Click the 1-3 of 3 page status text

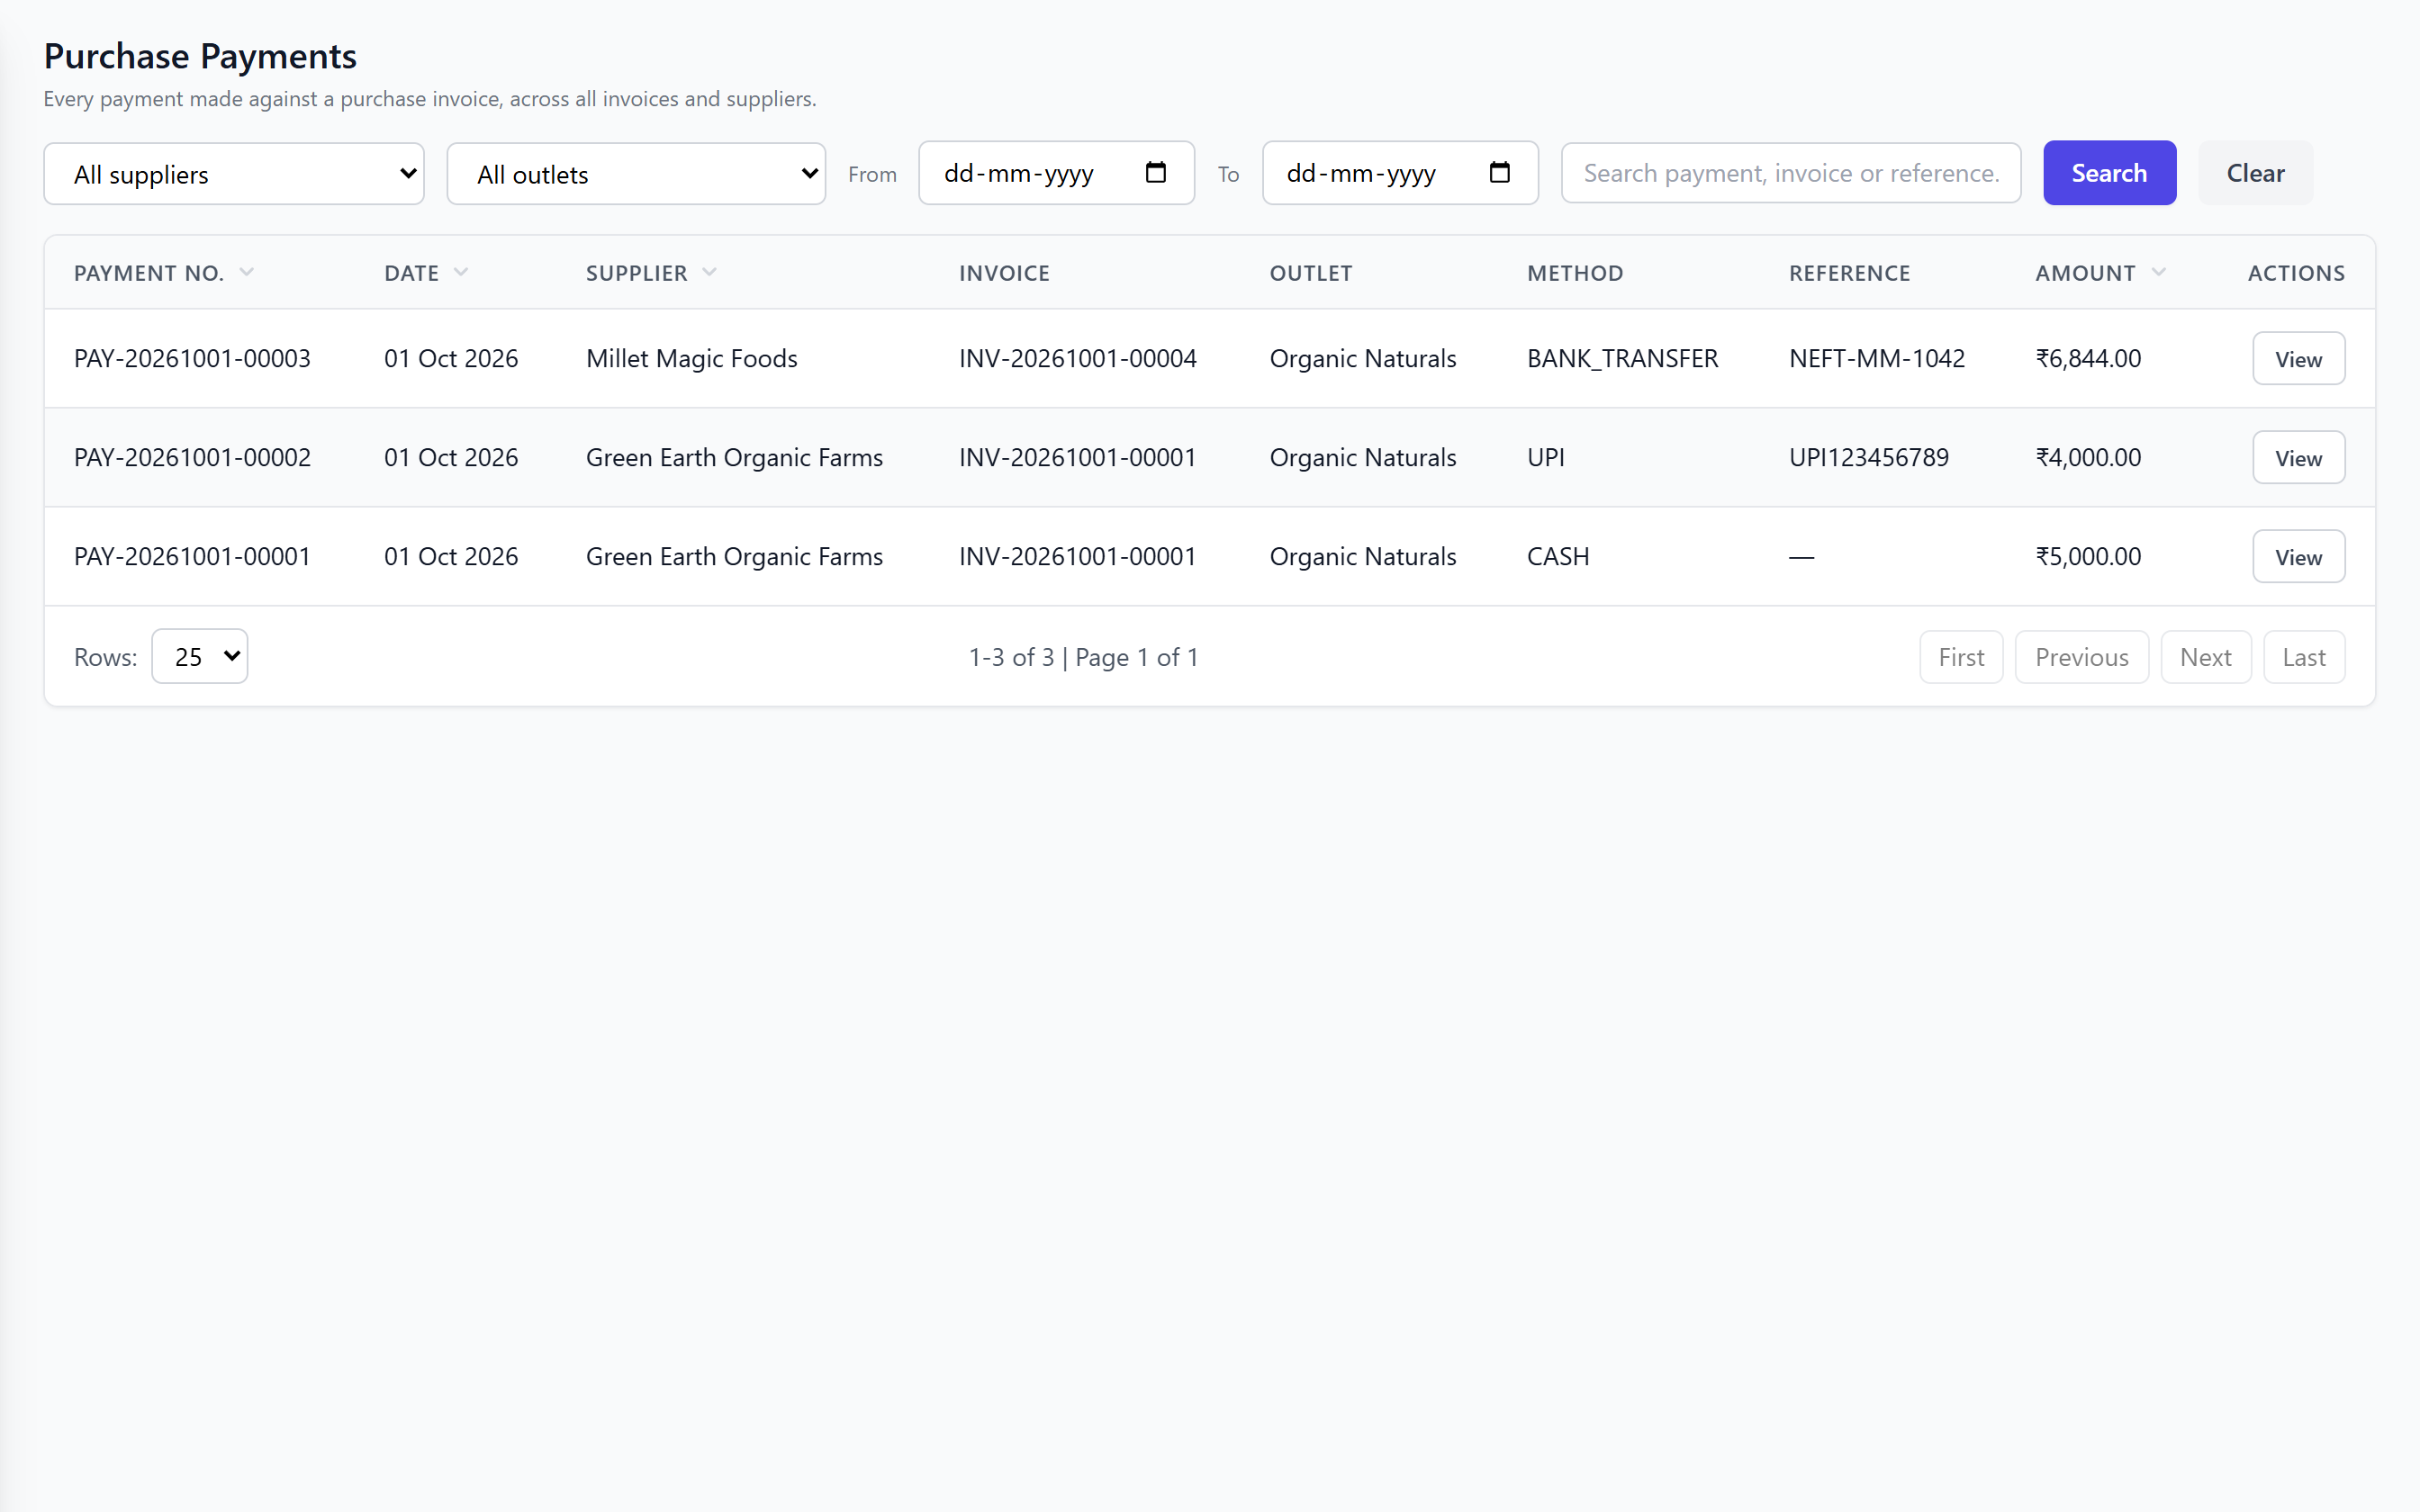pyautogui.click(x=1083, y=657)
